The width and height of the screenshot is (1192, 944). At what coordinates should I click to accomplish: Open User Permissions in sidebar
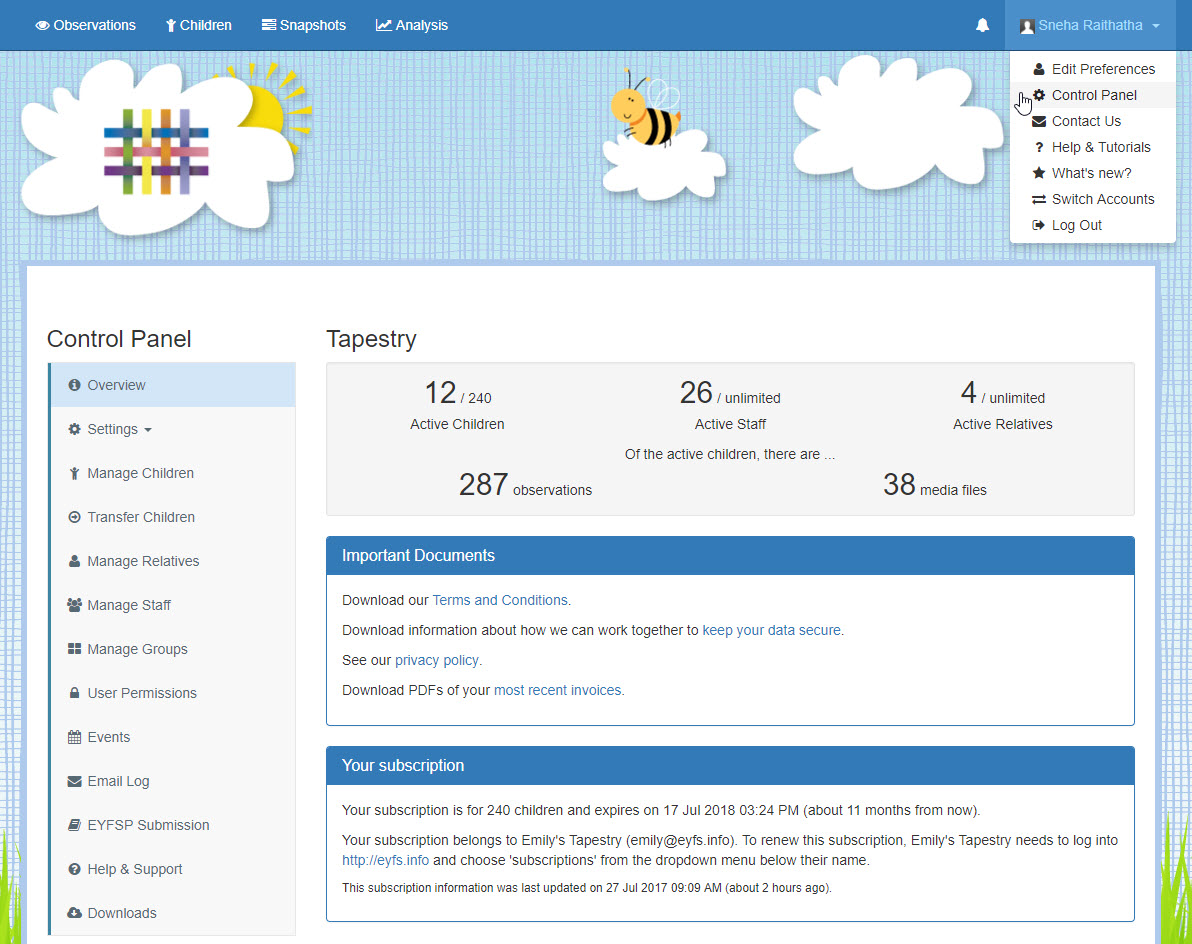pyautogui.click(x=173, y=693)
